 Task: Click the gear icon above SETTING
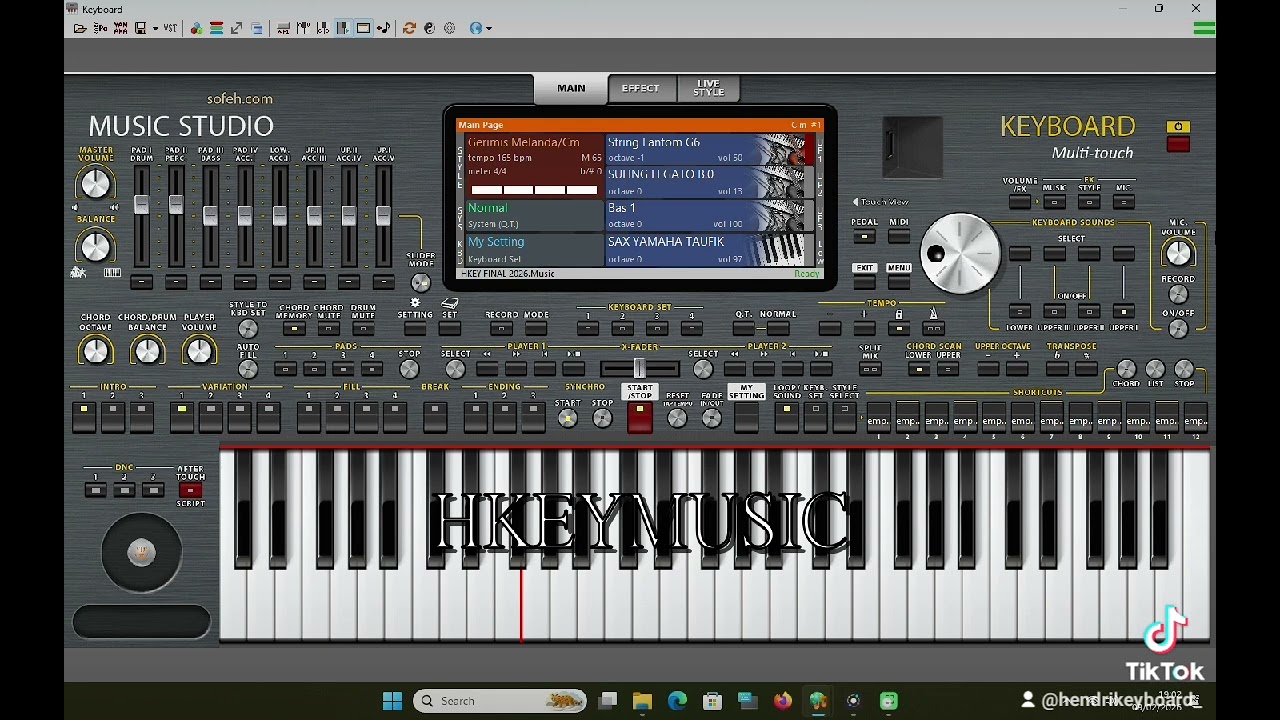pos(415,302)
